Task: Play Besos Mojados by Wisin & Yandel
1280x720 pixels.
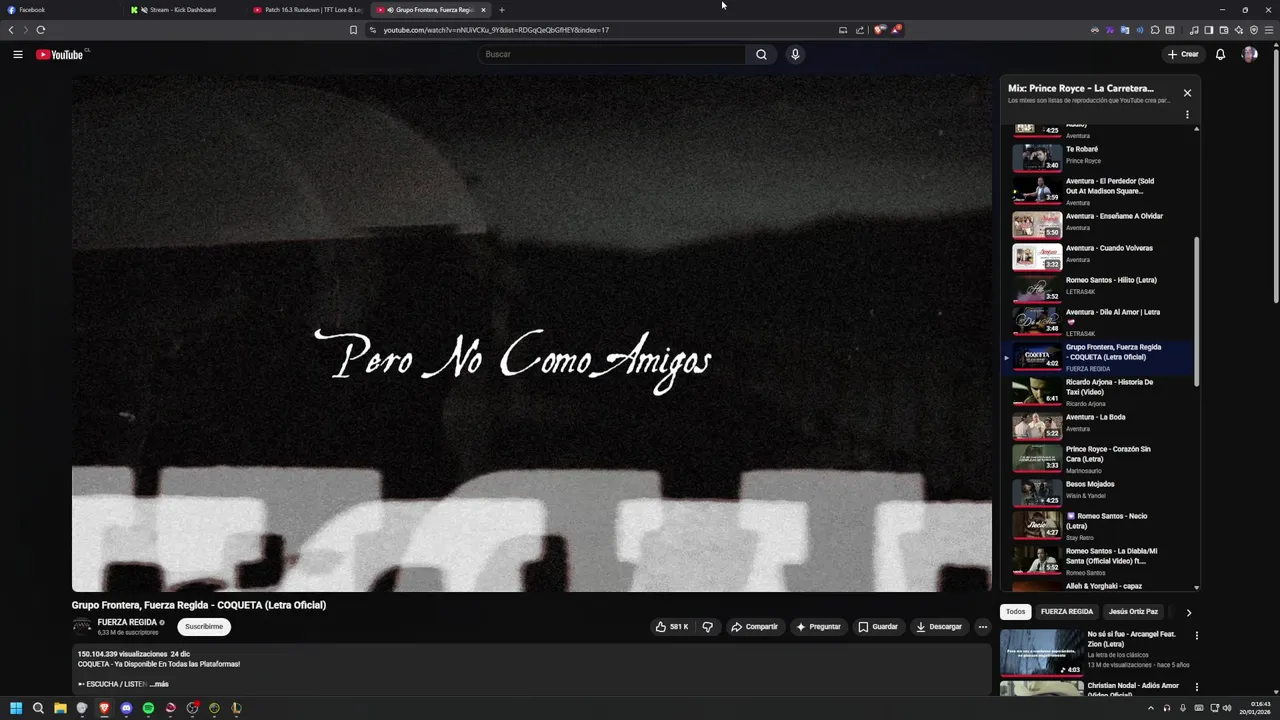Action: point(1090,491)
